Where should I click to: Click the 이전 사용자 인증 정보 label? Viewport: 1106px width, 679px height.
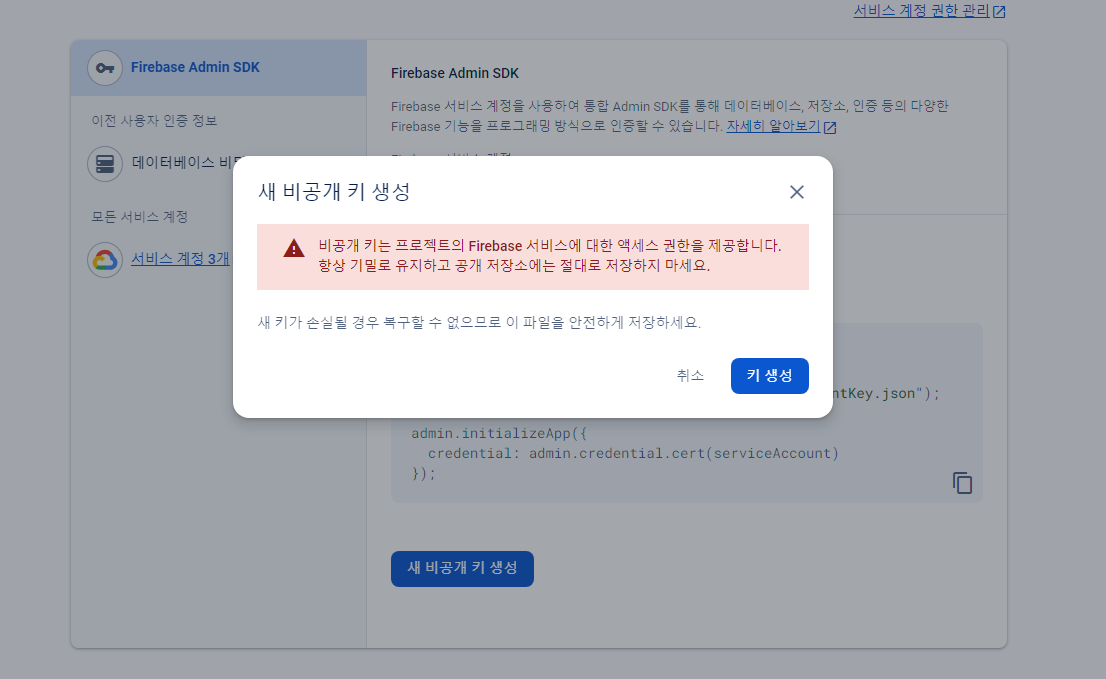click(x=154, y=121)
